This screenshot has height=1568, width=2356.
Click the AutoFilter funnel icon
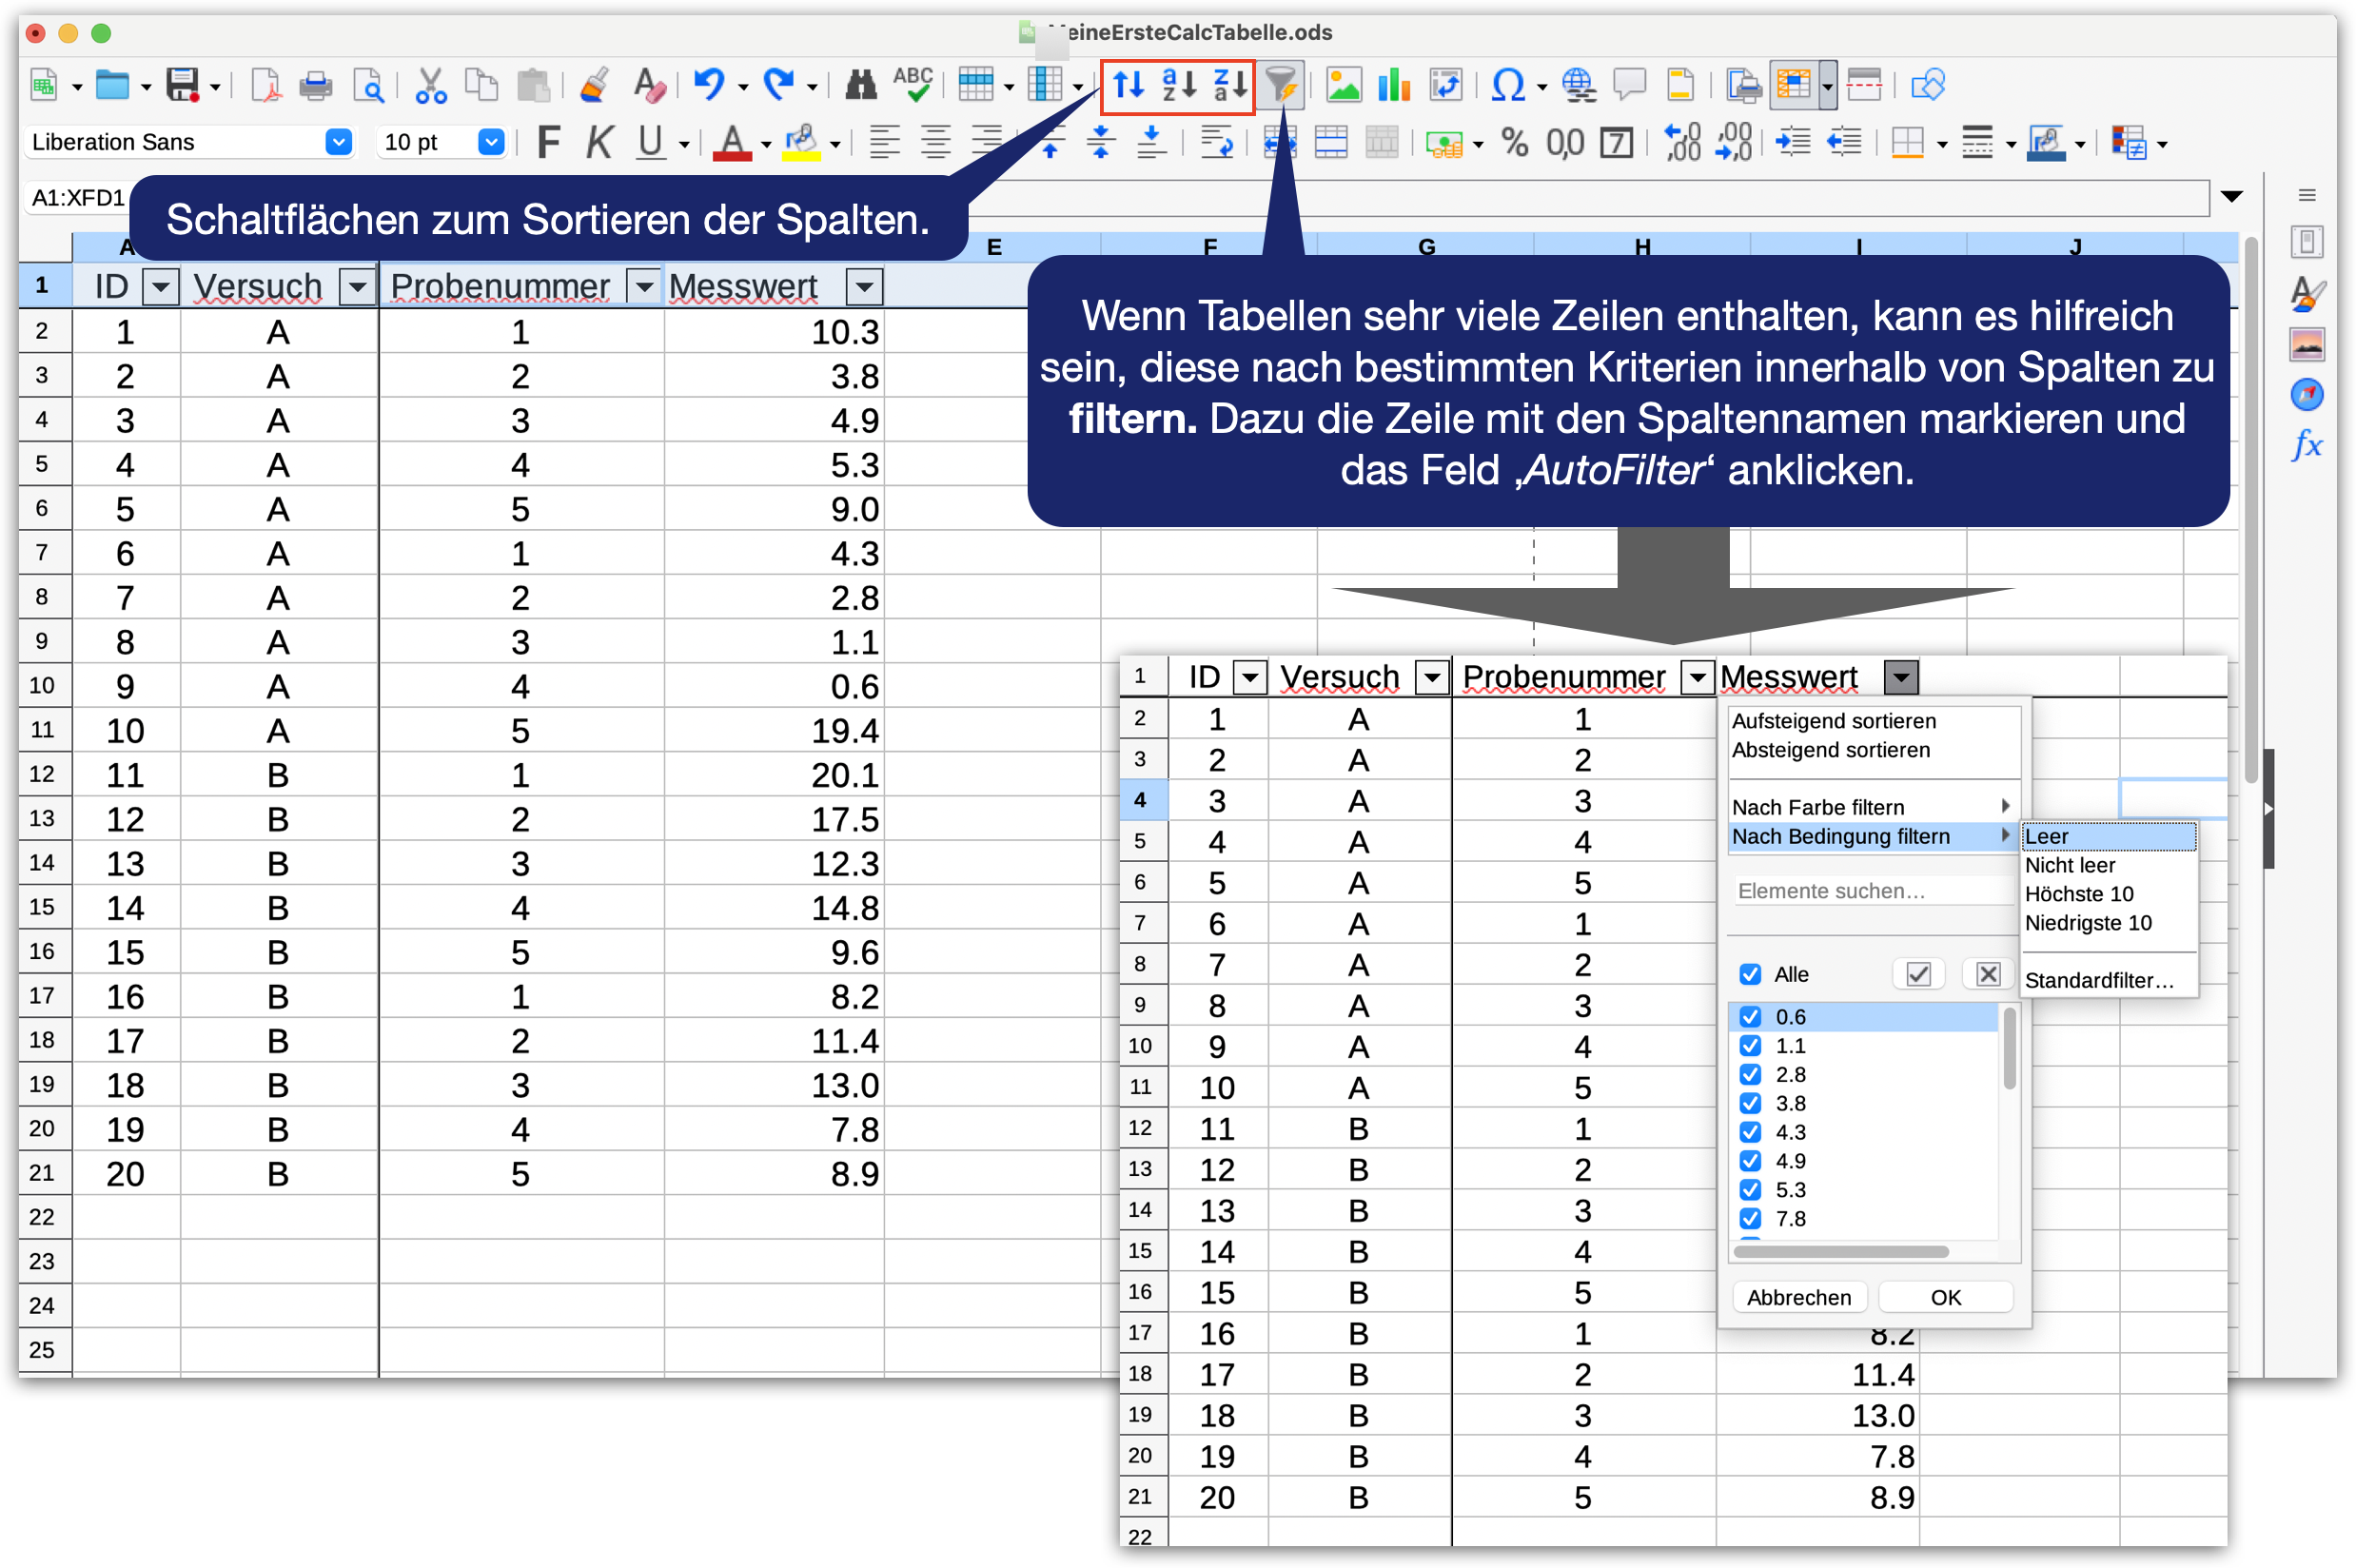point(1280,86)
